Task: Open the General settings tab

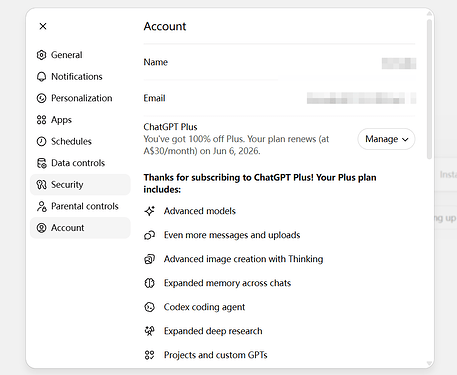Action: [x=80, y=55]
